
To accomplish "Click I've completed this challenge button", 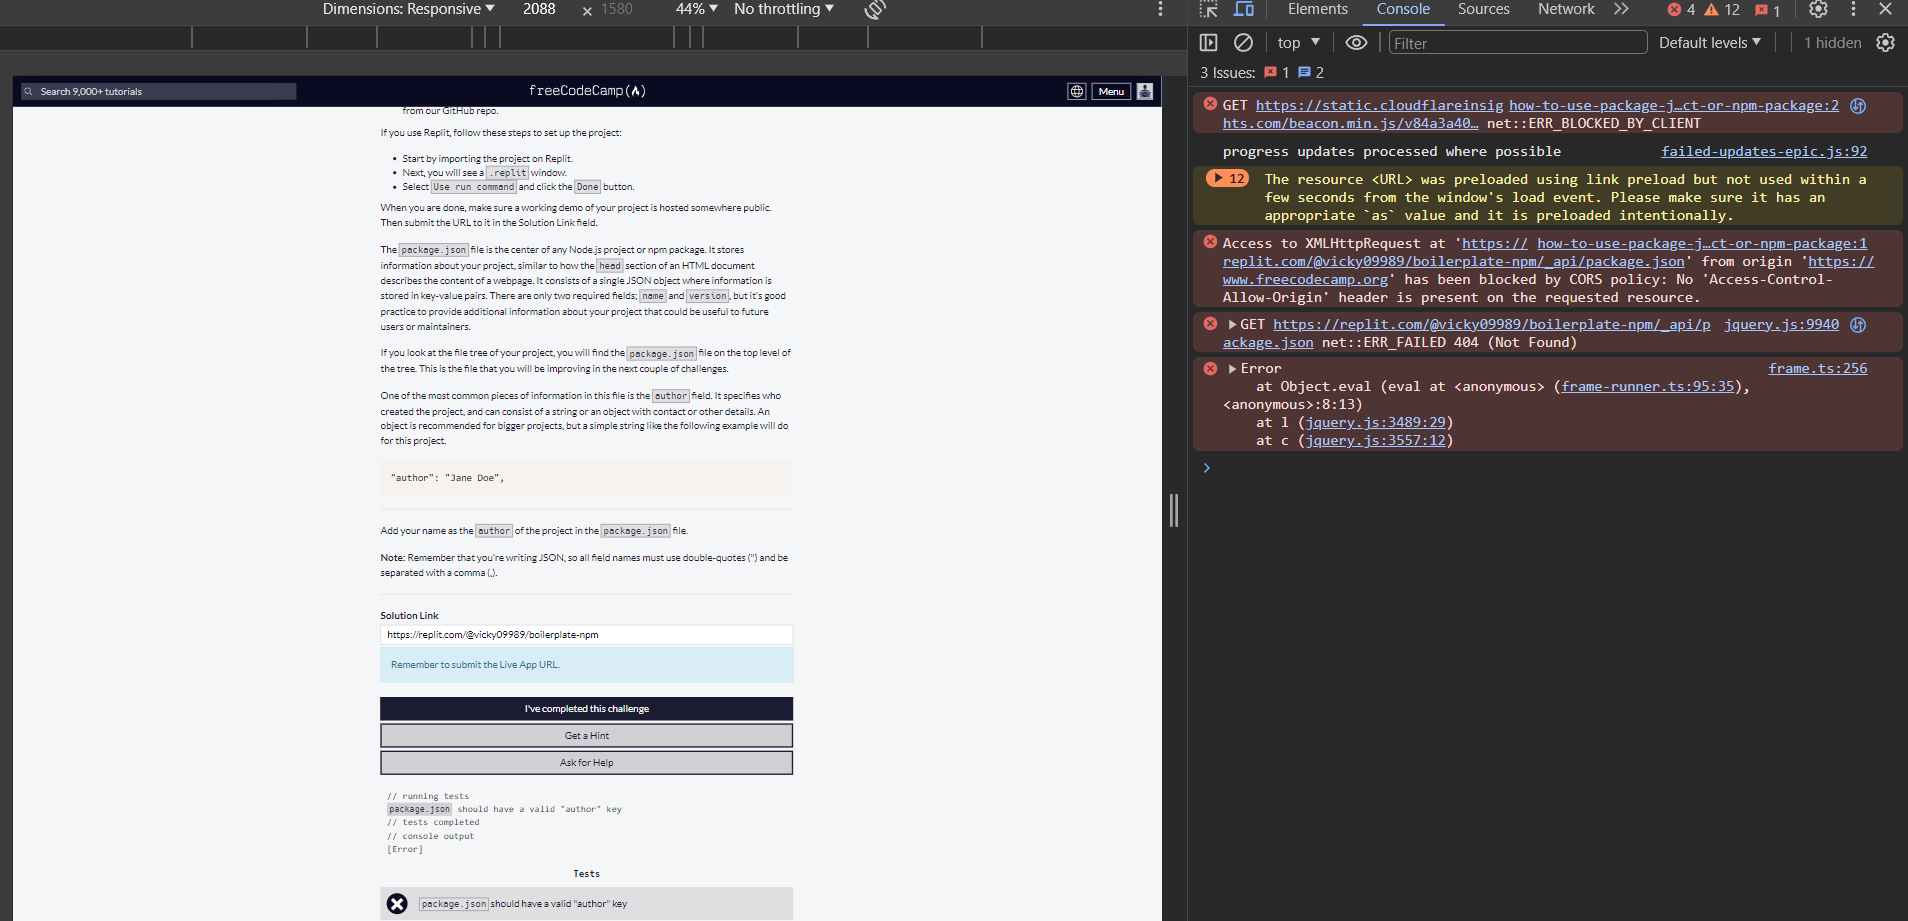I will (x=586, y=708).
